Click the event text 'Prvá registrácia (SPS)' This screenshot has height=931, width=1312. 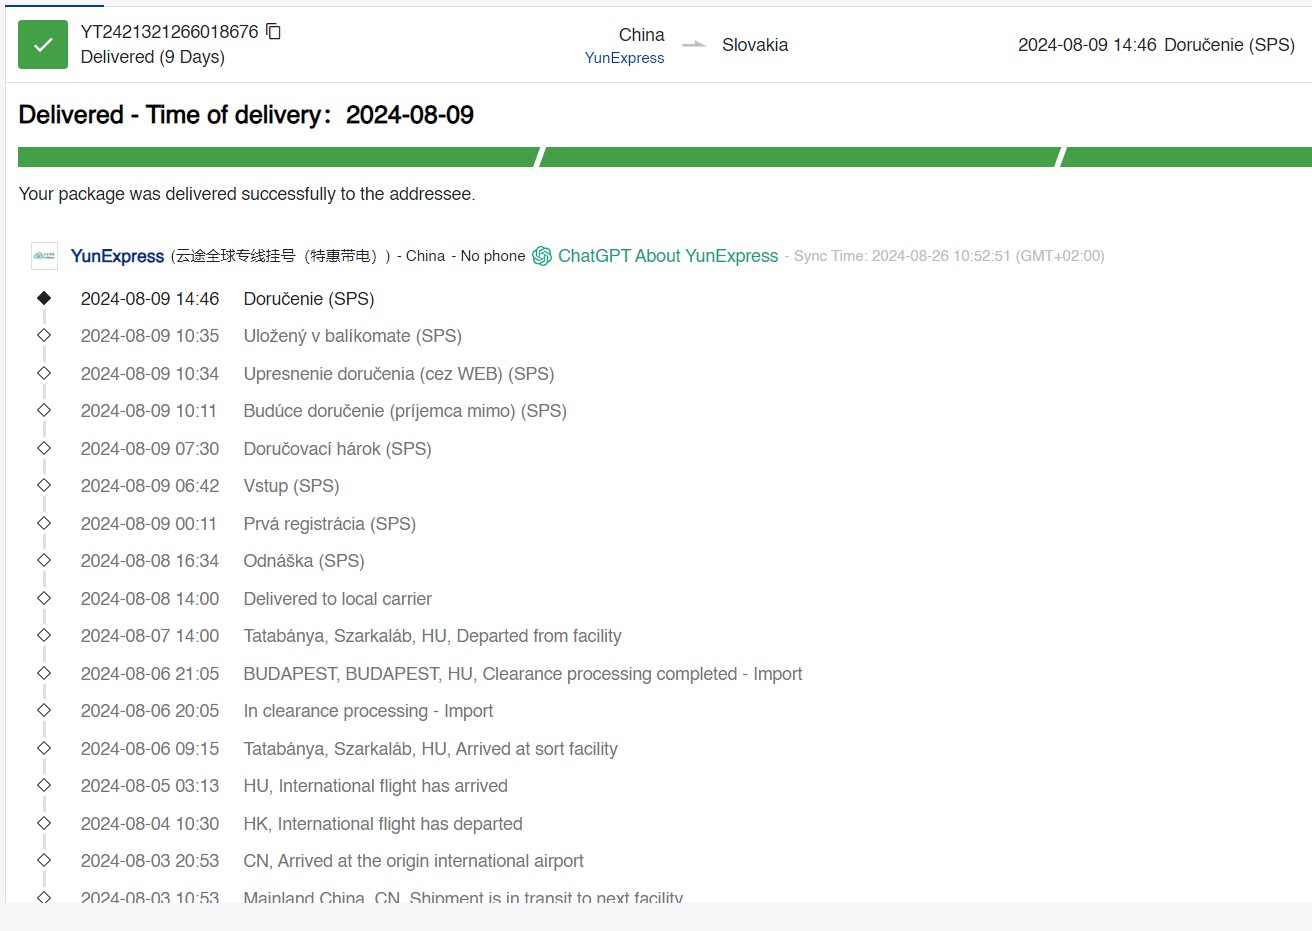point(330,524)
